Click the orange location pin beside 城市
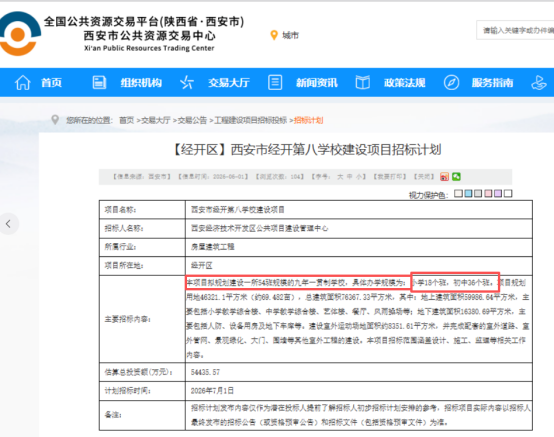Viewport: 554px width, 437px height. [x=274, y=35]
